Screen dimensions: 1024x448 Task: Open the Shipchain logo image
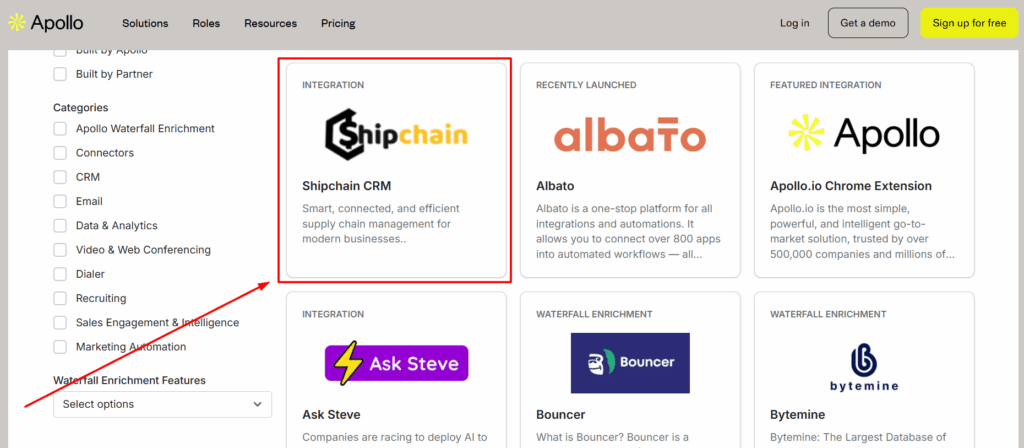[x=396, y=136]
